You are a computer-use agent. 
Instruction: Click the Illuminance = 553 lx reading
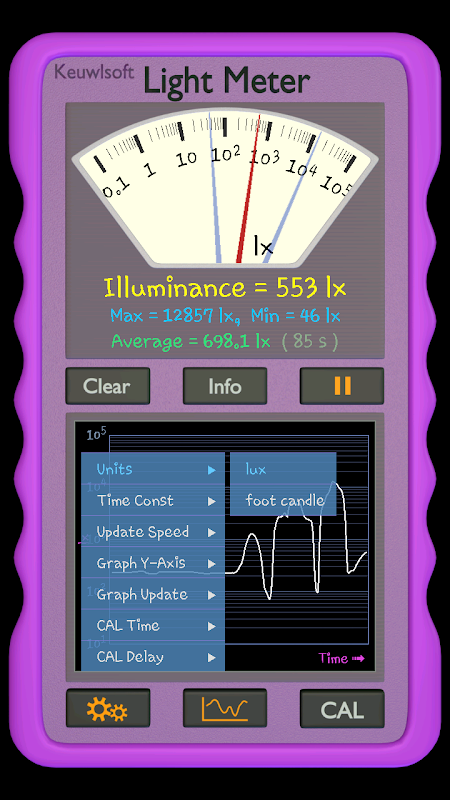(x=225, y=289)
